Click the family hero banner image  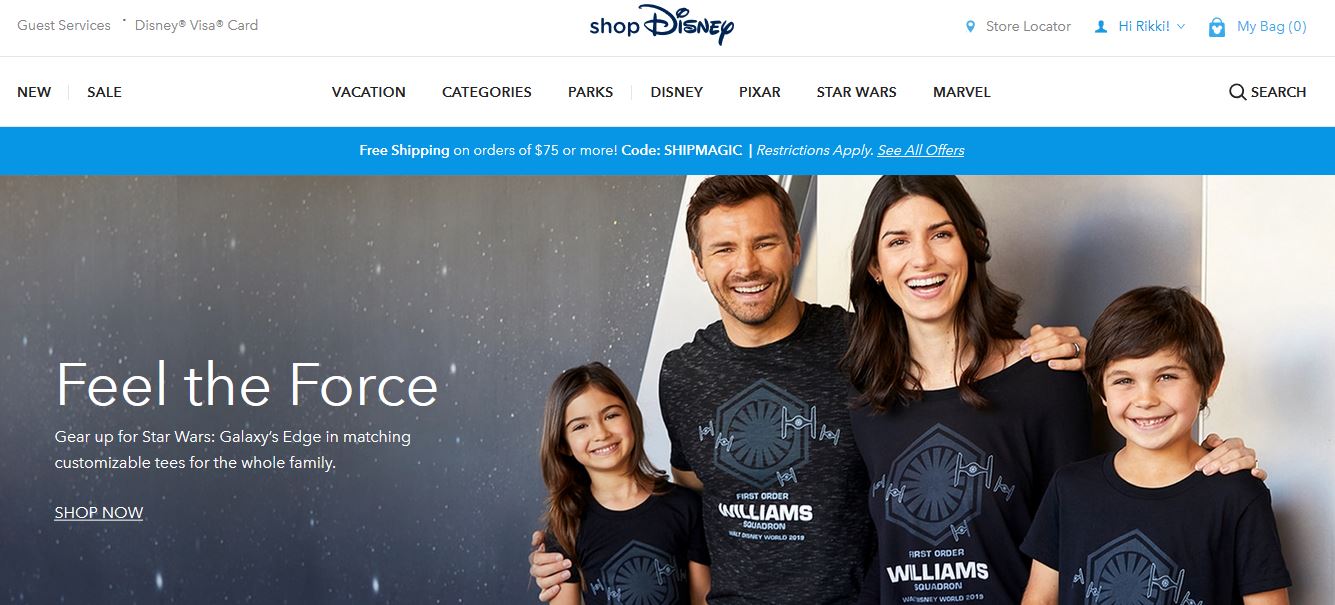pos(667,390)
